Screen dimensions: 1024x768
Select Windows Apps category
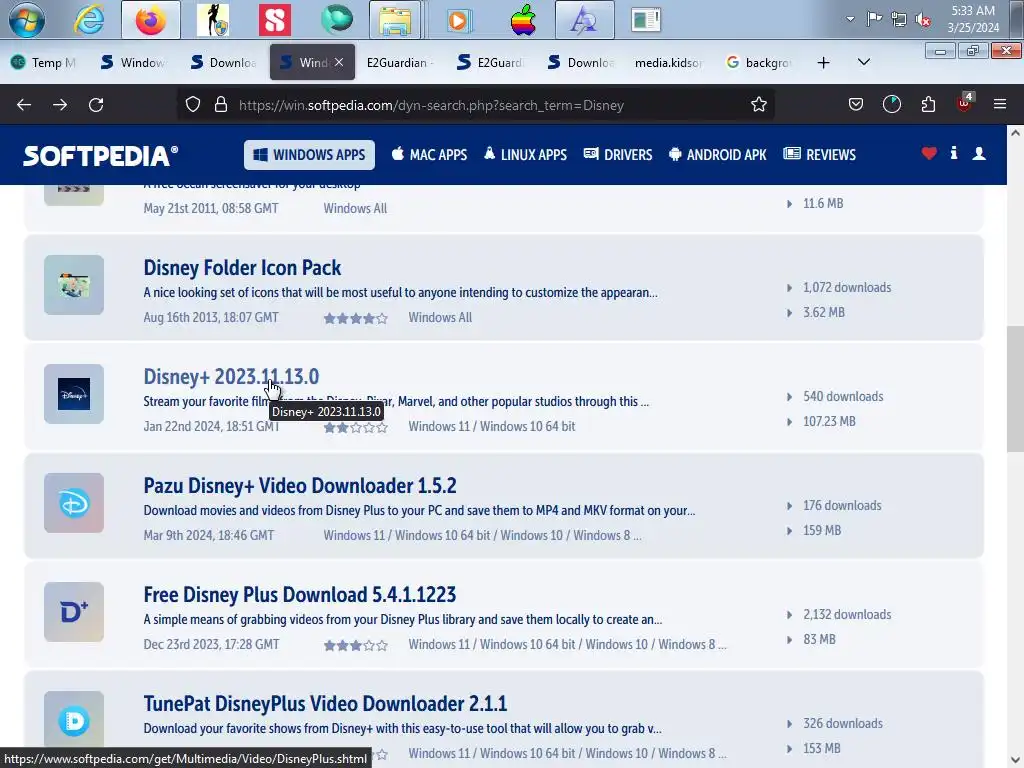tap(310, 155)
